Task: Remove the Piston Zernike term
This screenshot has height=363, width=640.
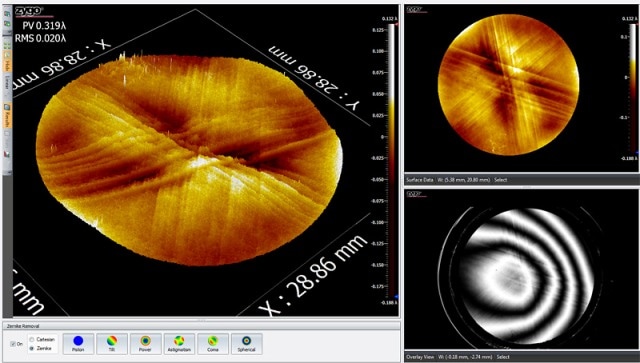Action: click(x=78, y=344)
